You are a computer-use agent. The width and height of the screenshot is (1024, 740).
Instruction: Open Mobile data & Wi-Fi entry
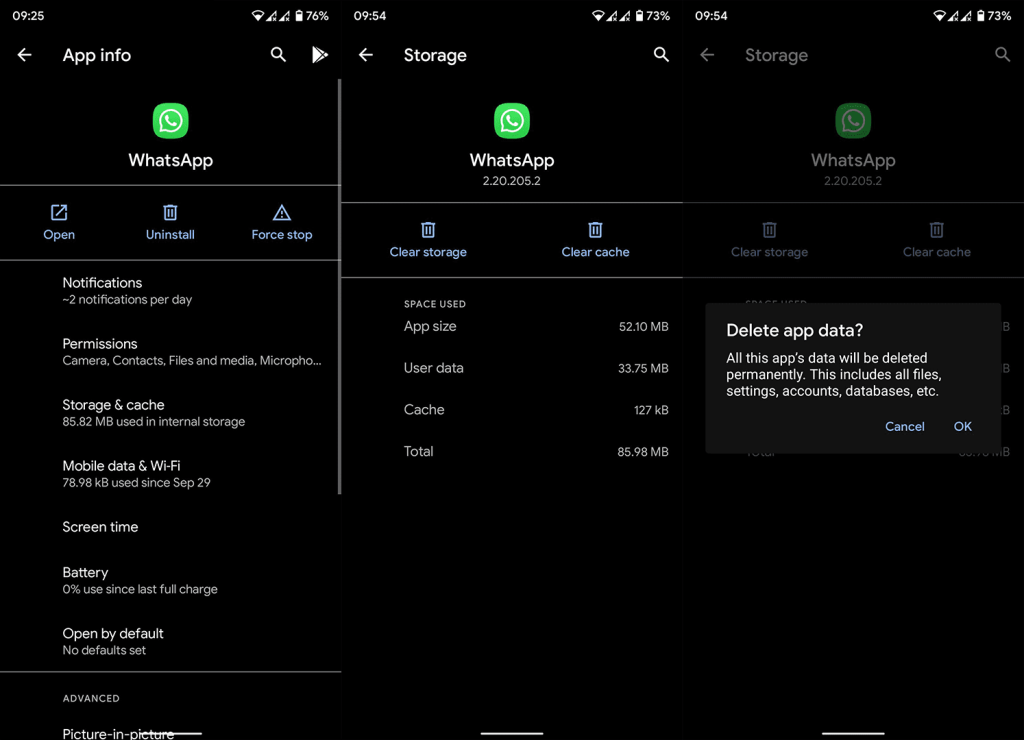170,474
